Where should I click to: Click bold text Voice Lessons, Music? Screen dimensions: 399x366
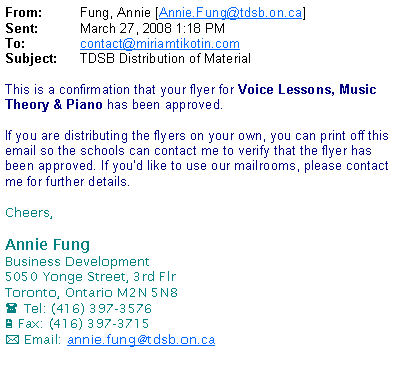[307, 90]
